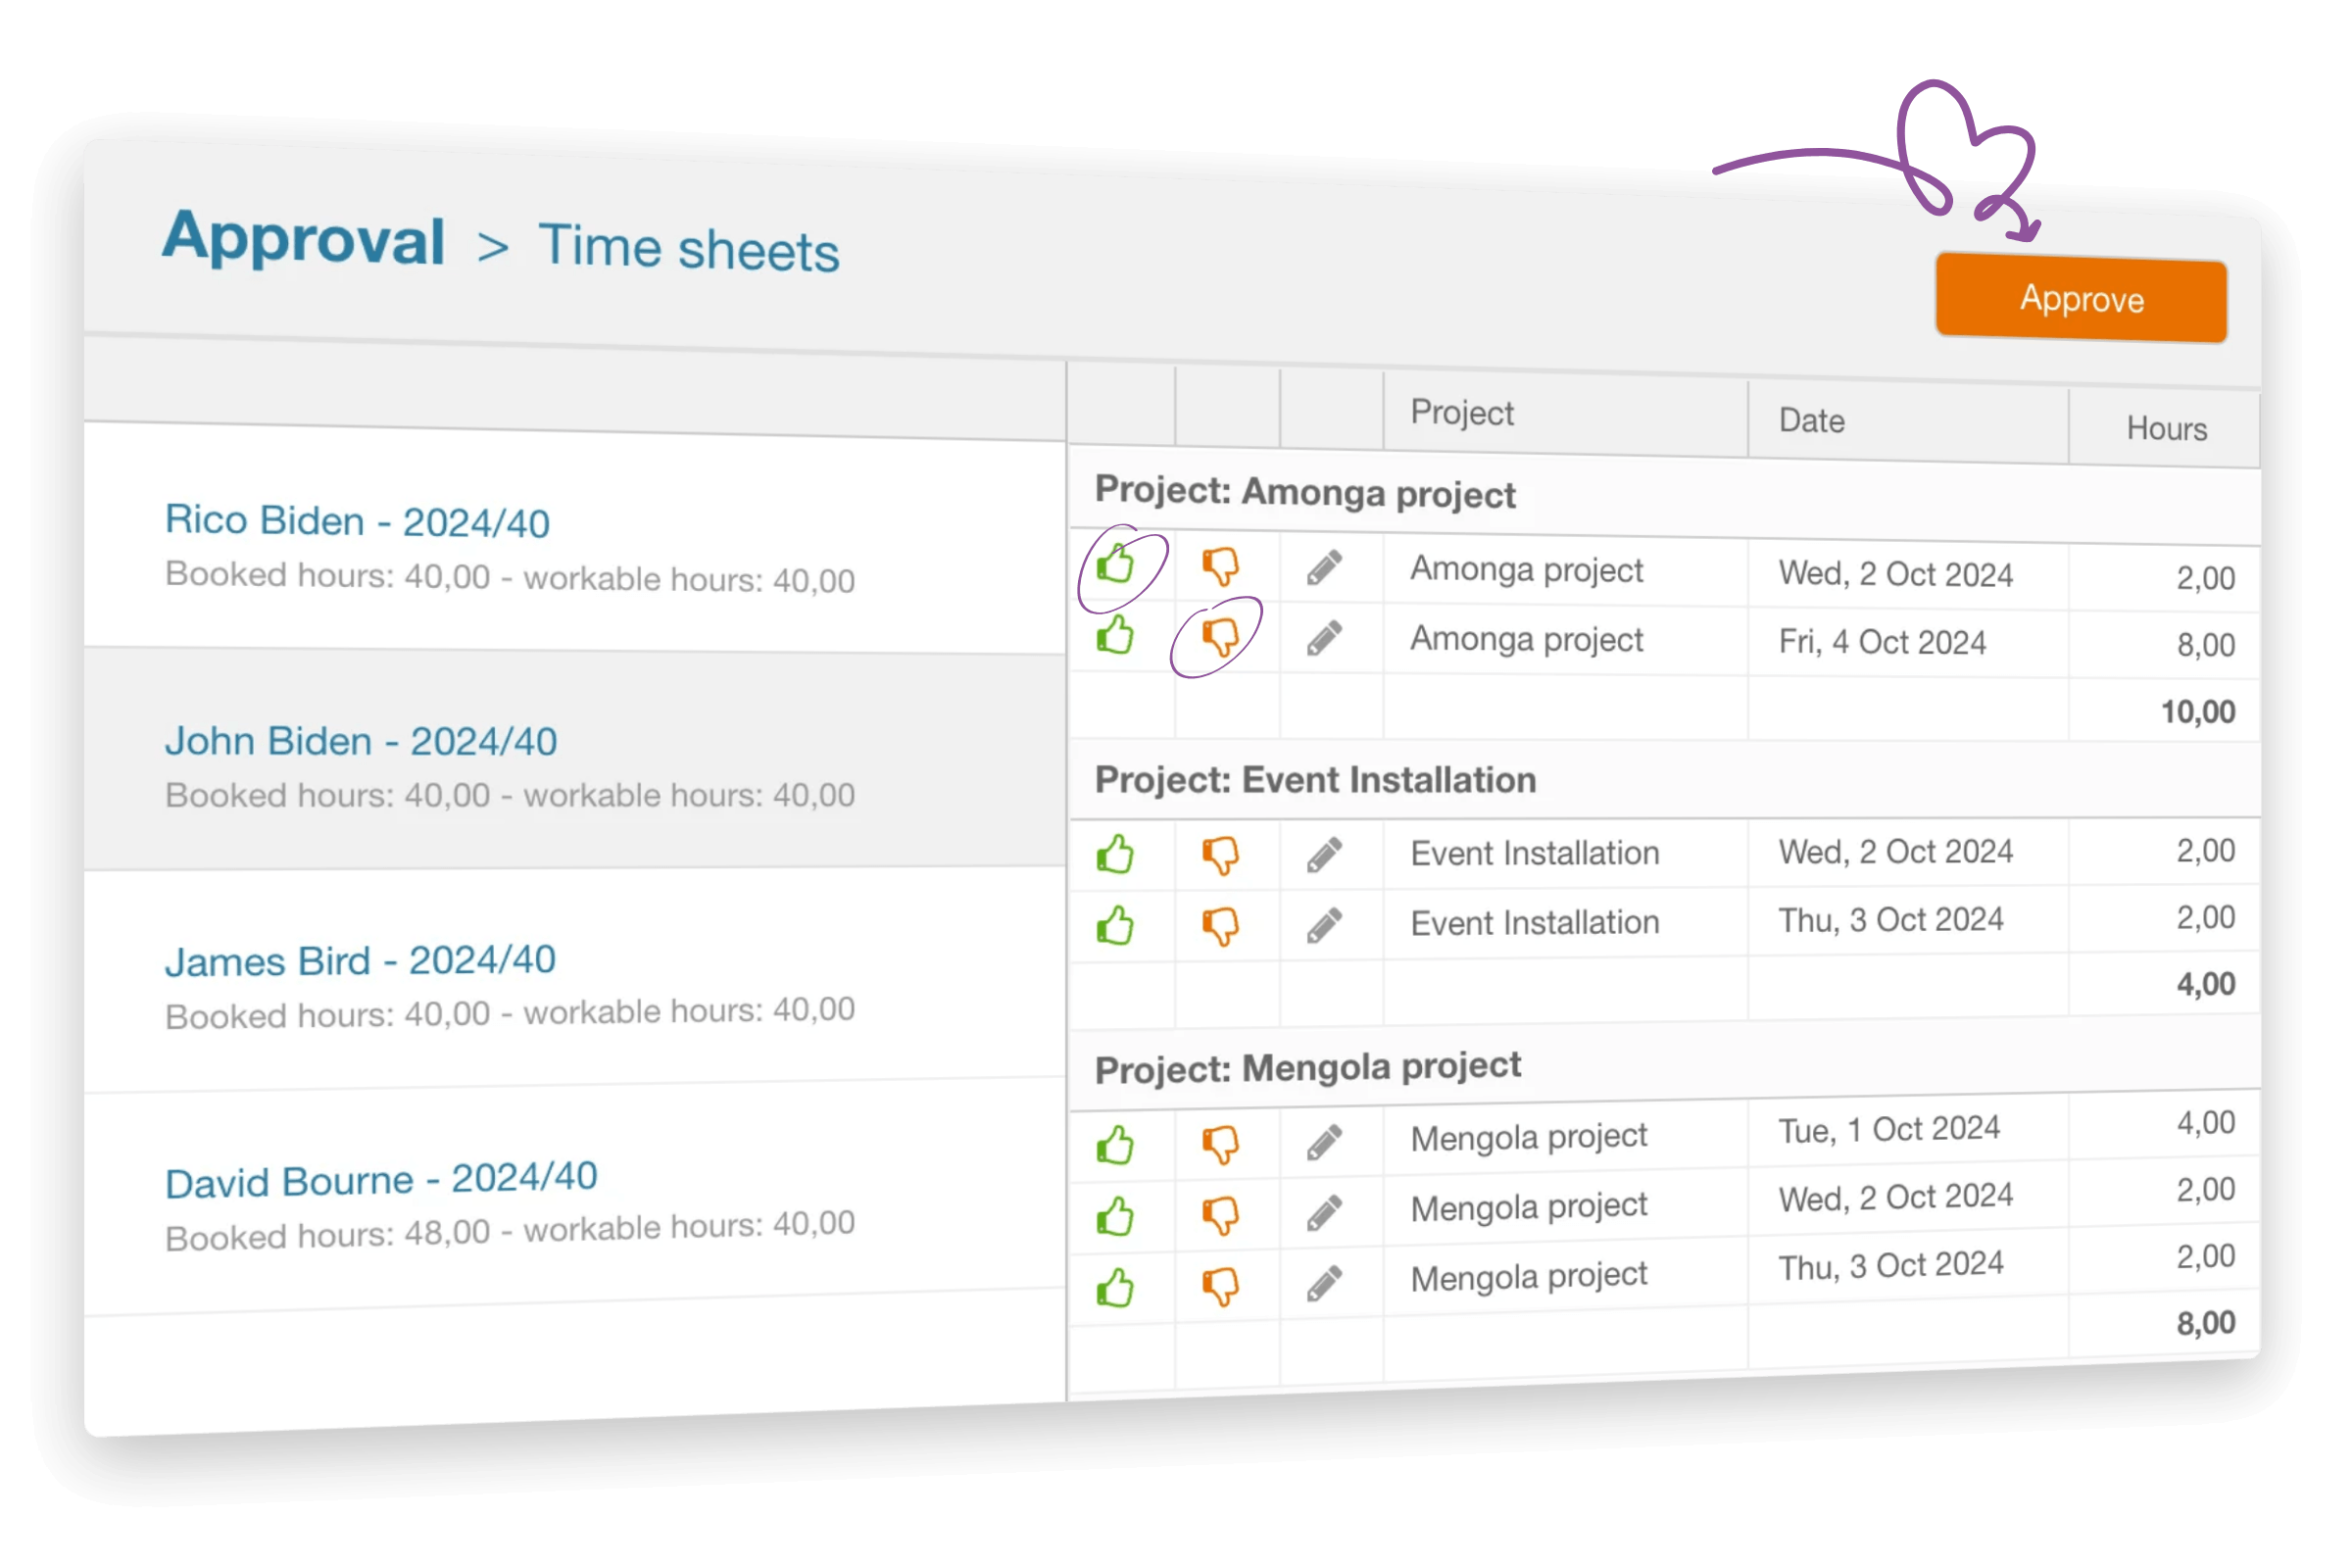Edit the Amonga project entry for Wed 2 Oct
This screenshot has height=1568, width=2352.
(x=1325, y=567)
